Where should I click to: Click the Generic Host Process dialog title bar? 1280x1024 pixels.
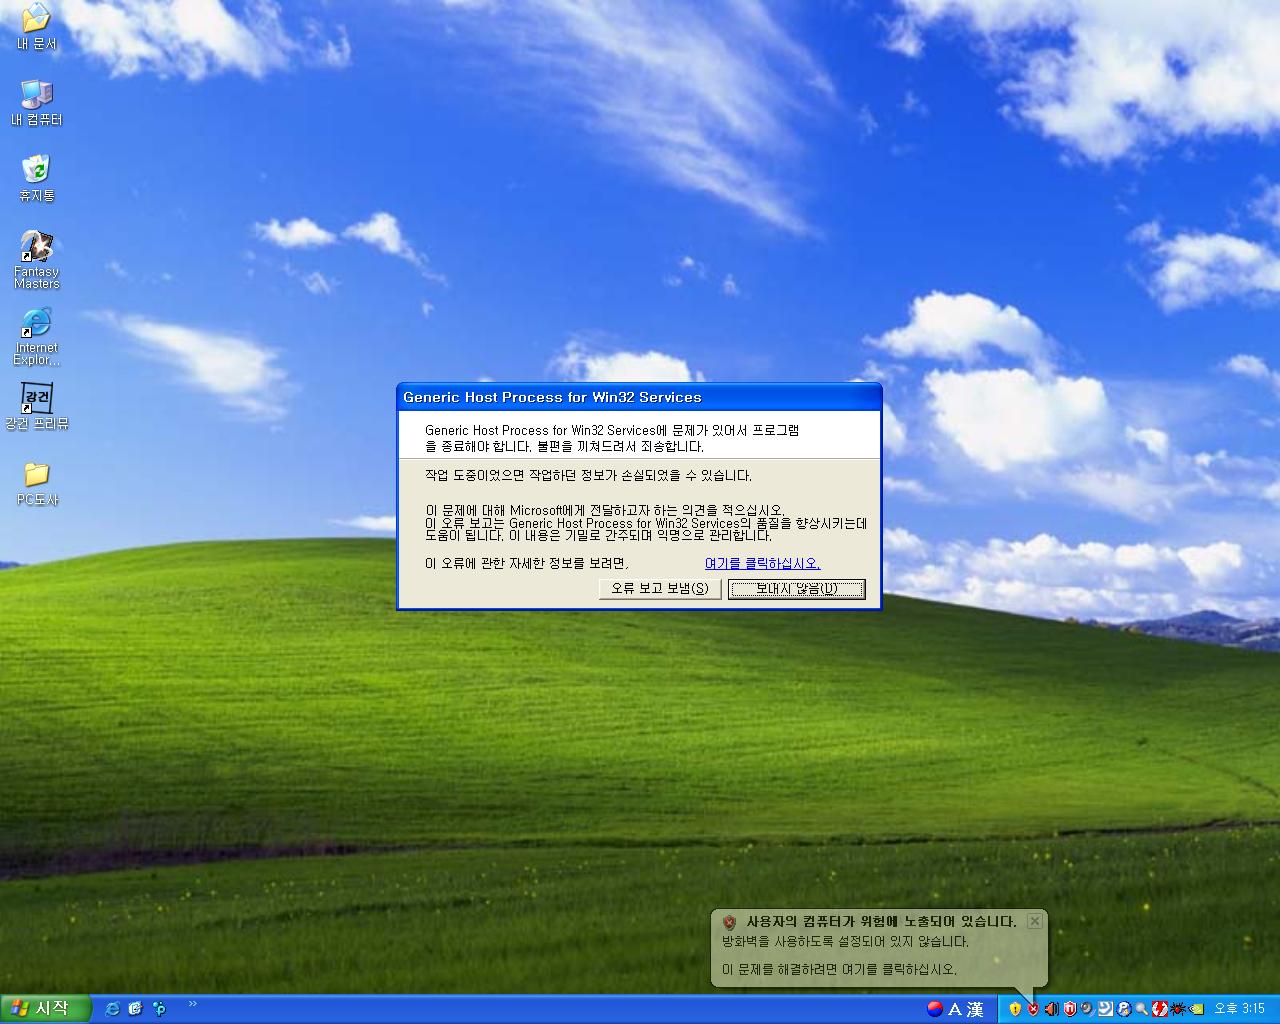point(639,397)
